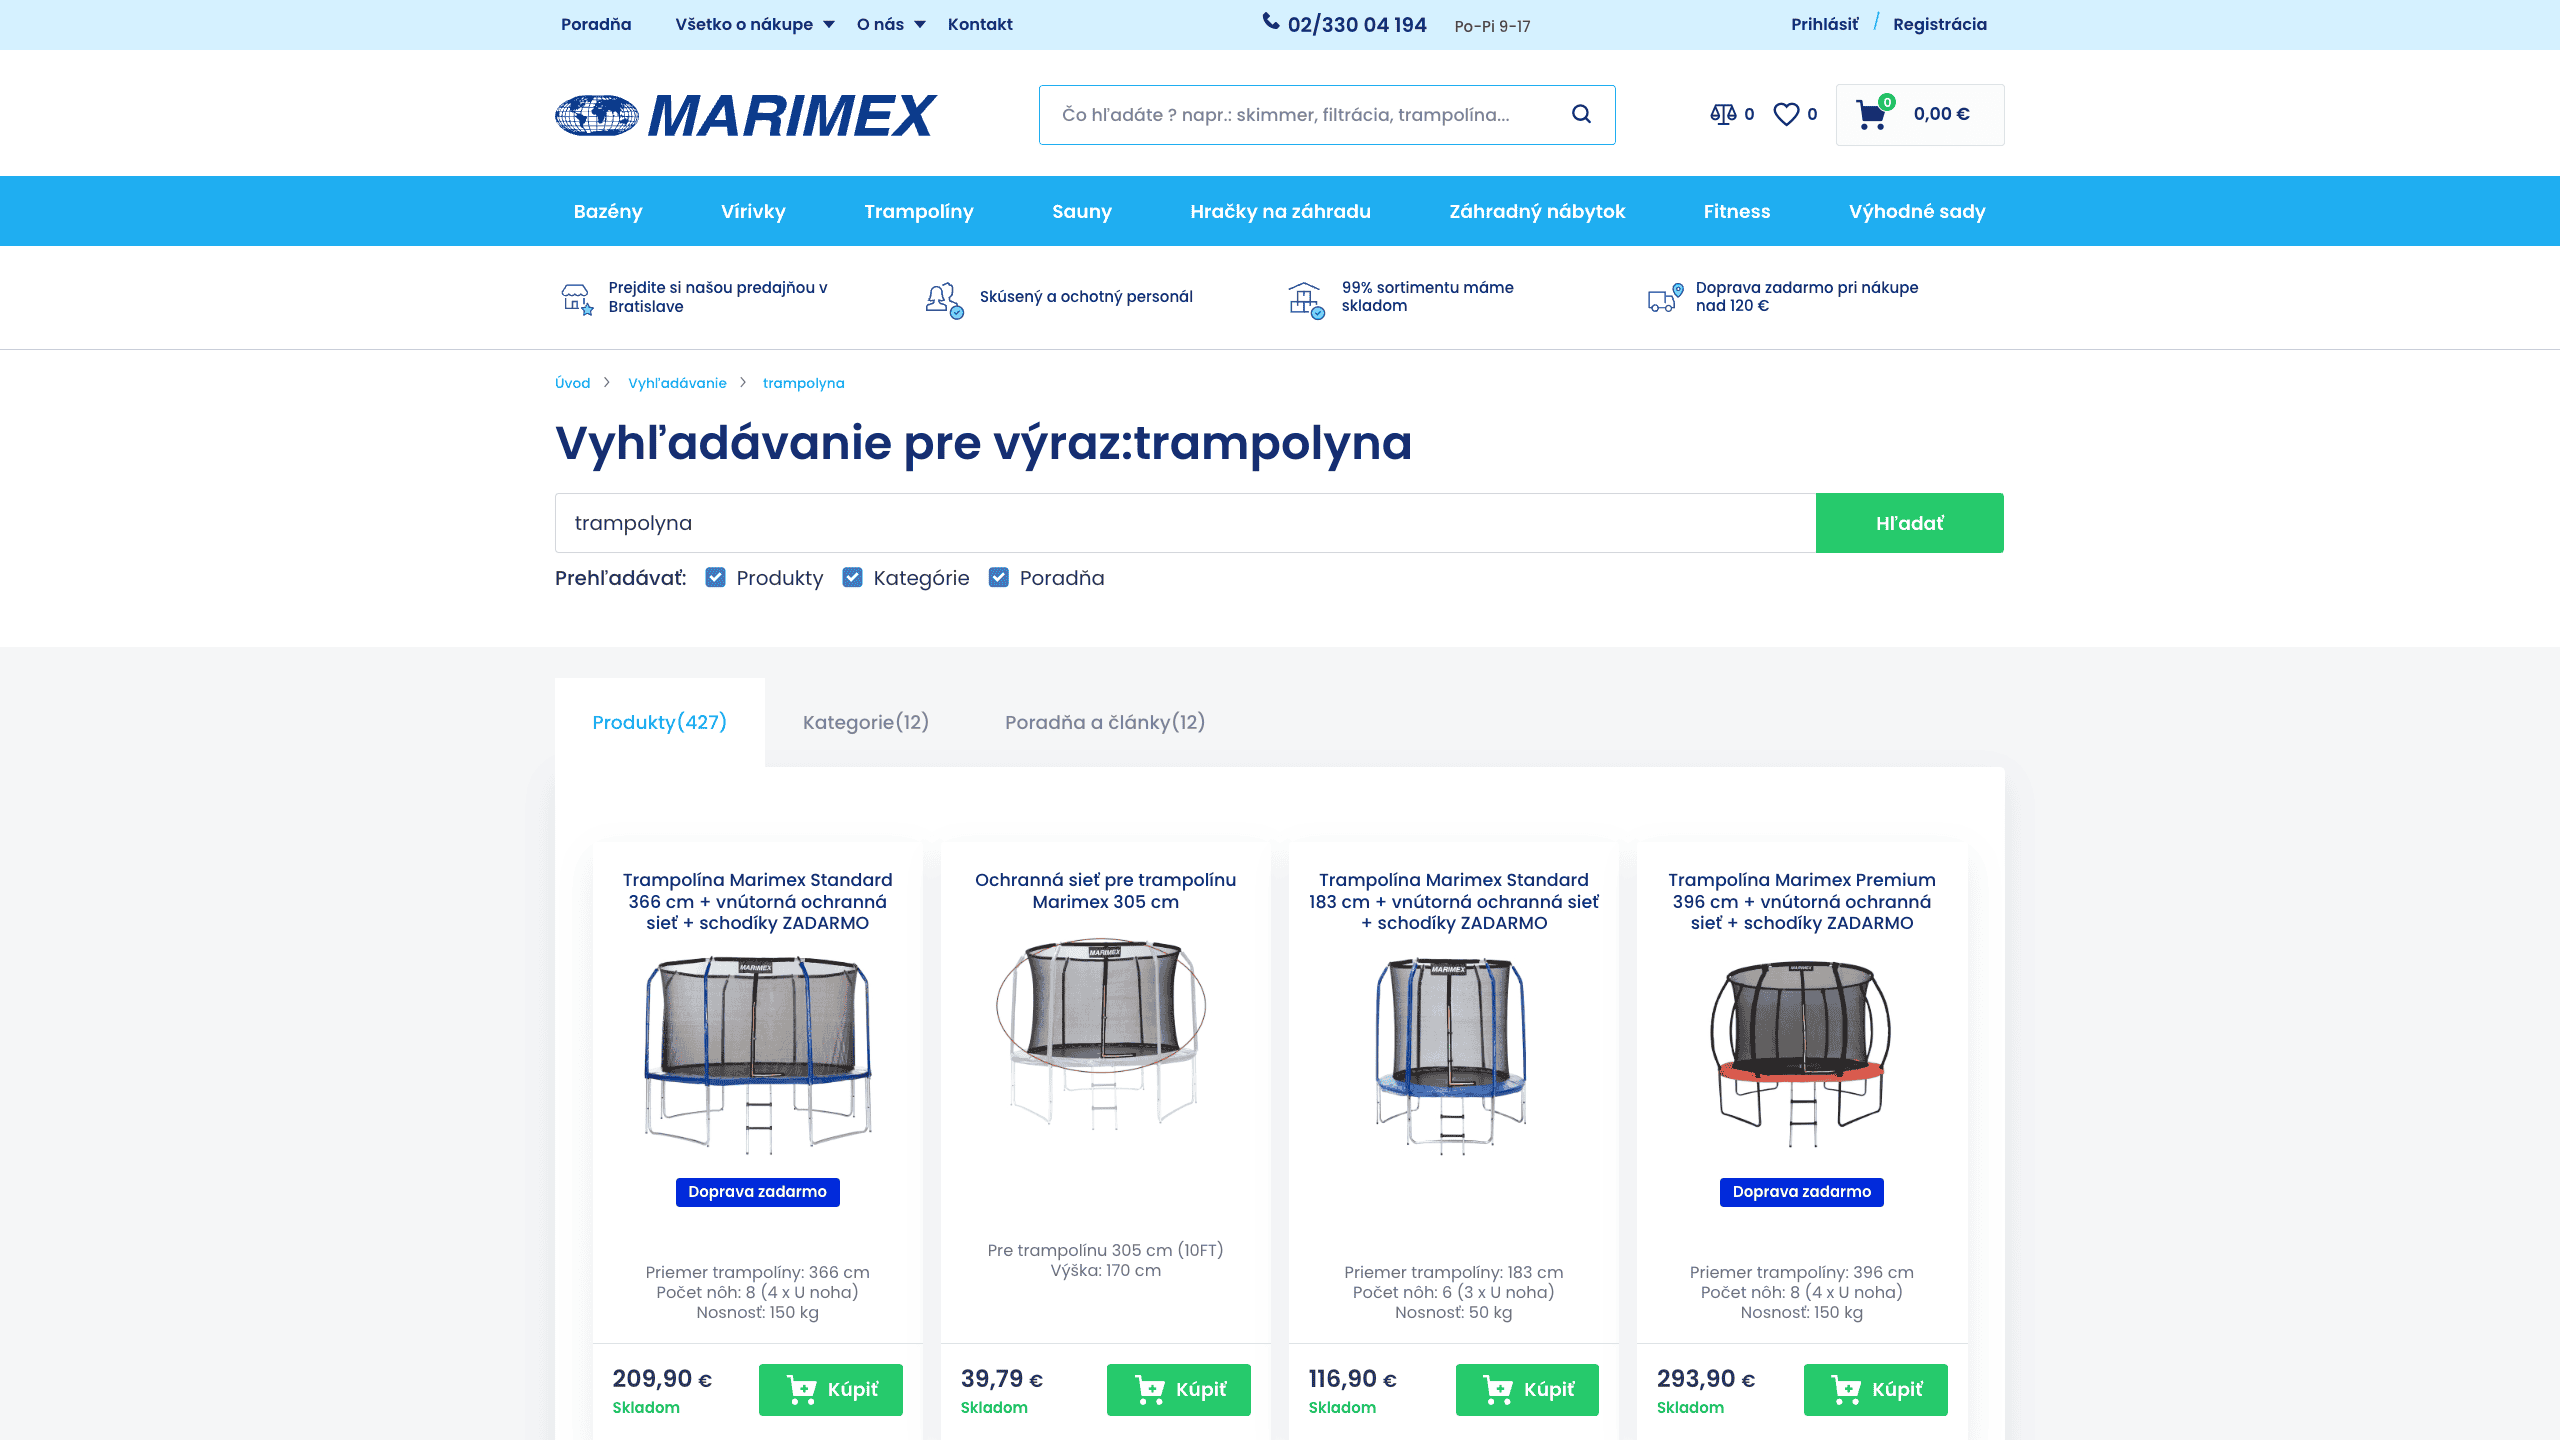Open product comparison scales icon
Image resolution: width=2560 pixels, height=1440 pixels.
click(x=1723, y=114)
